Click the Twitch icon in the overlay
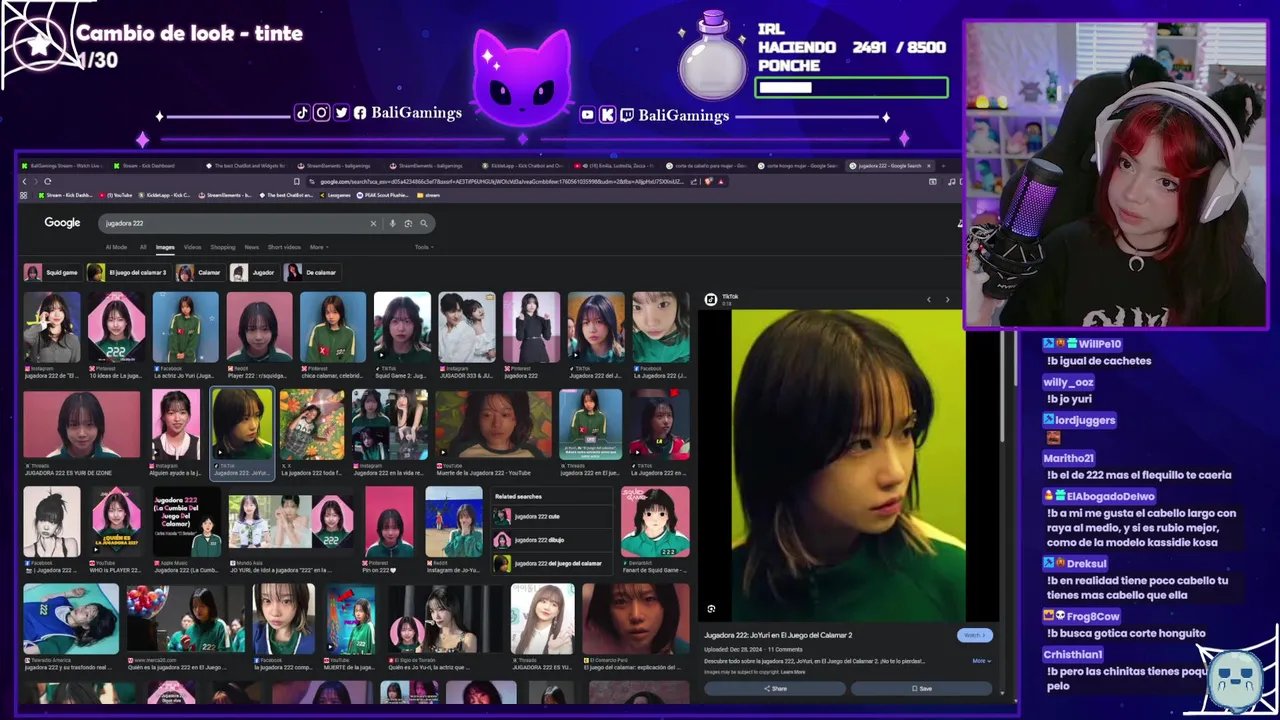This screenshot has width=1280, height=720. point(626,115)
